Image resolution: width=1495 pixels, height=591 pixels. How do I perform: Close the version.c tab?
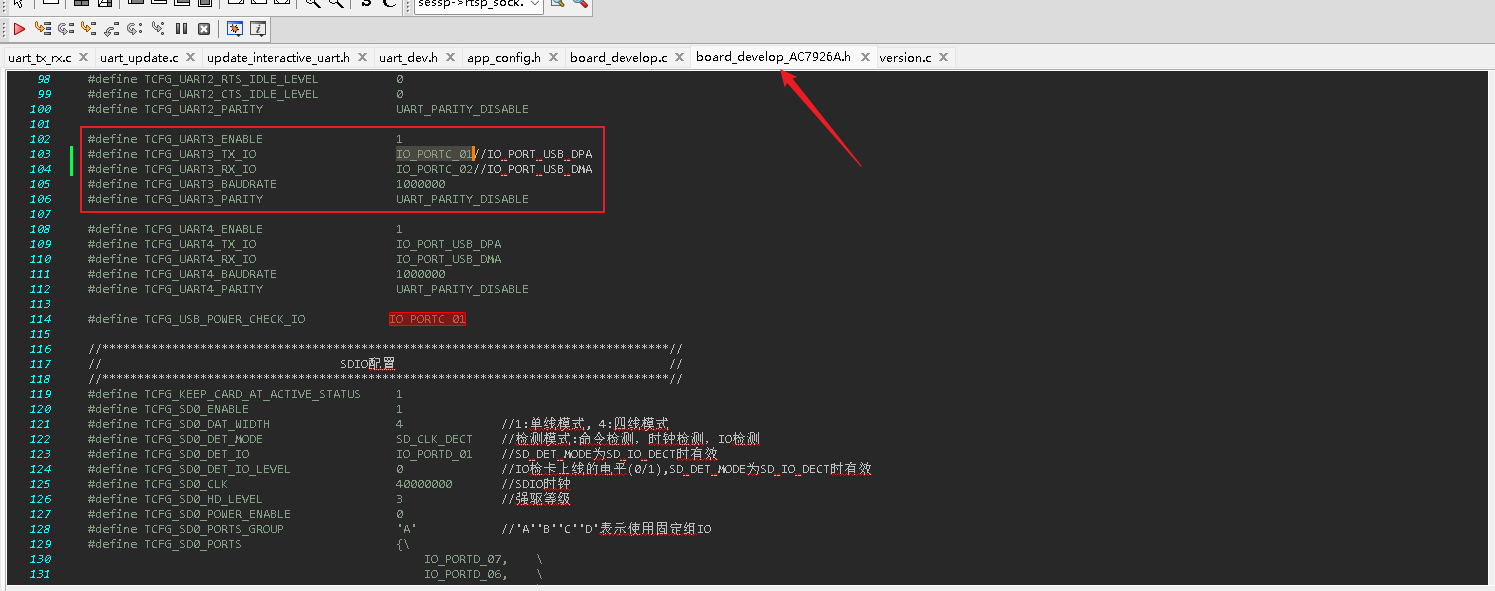click(x=943, y=57)
